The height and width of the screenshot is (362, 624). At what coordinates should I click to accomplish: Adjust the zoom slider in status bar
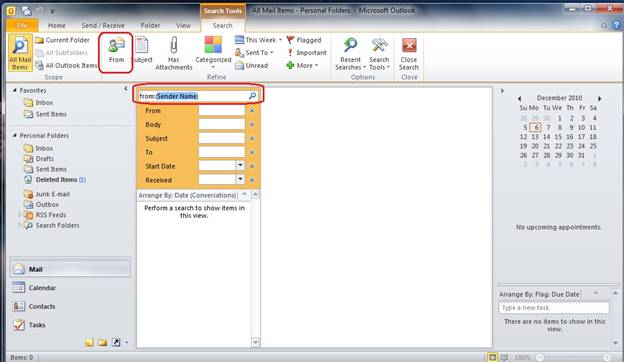573,357
